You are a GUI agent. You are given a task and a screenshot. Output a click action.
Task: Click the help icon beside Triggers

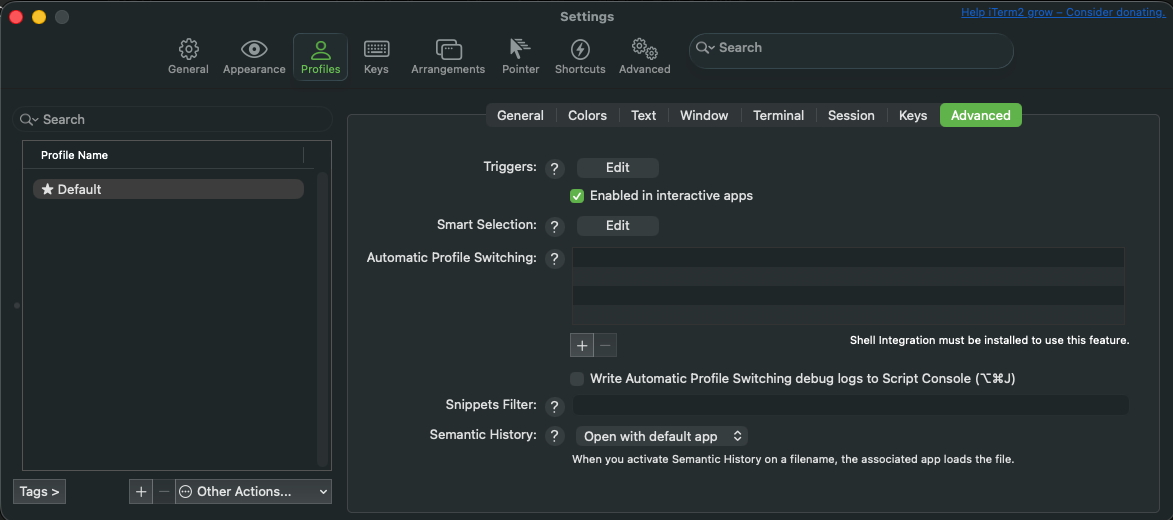pyautogui.click(x=556, y=168)
